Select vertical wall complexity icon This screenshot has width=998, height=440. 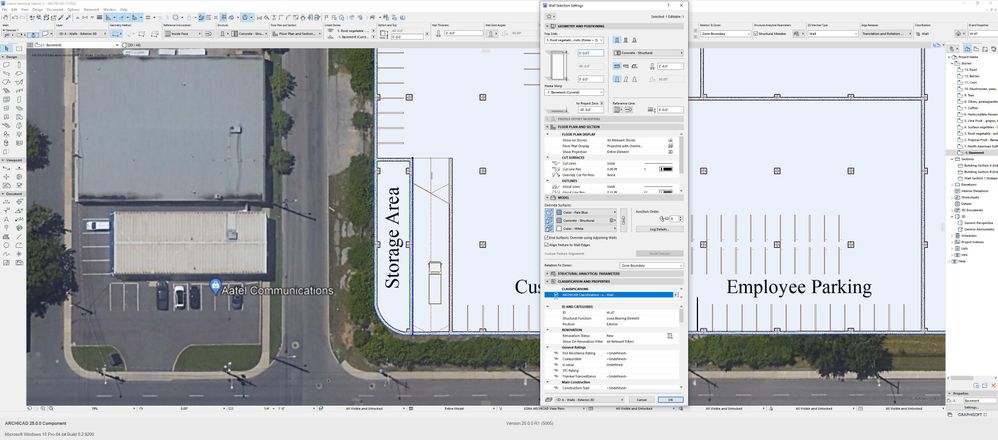(x=617, y=79)
